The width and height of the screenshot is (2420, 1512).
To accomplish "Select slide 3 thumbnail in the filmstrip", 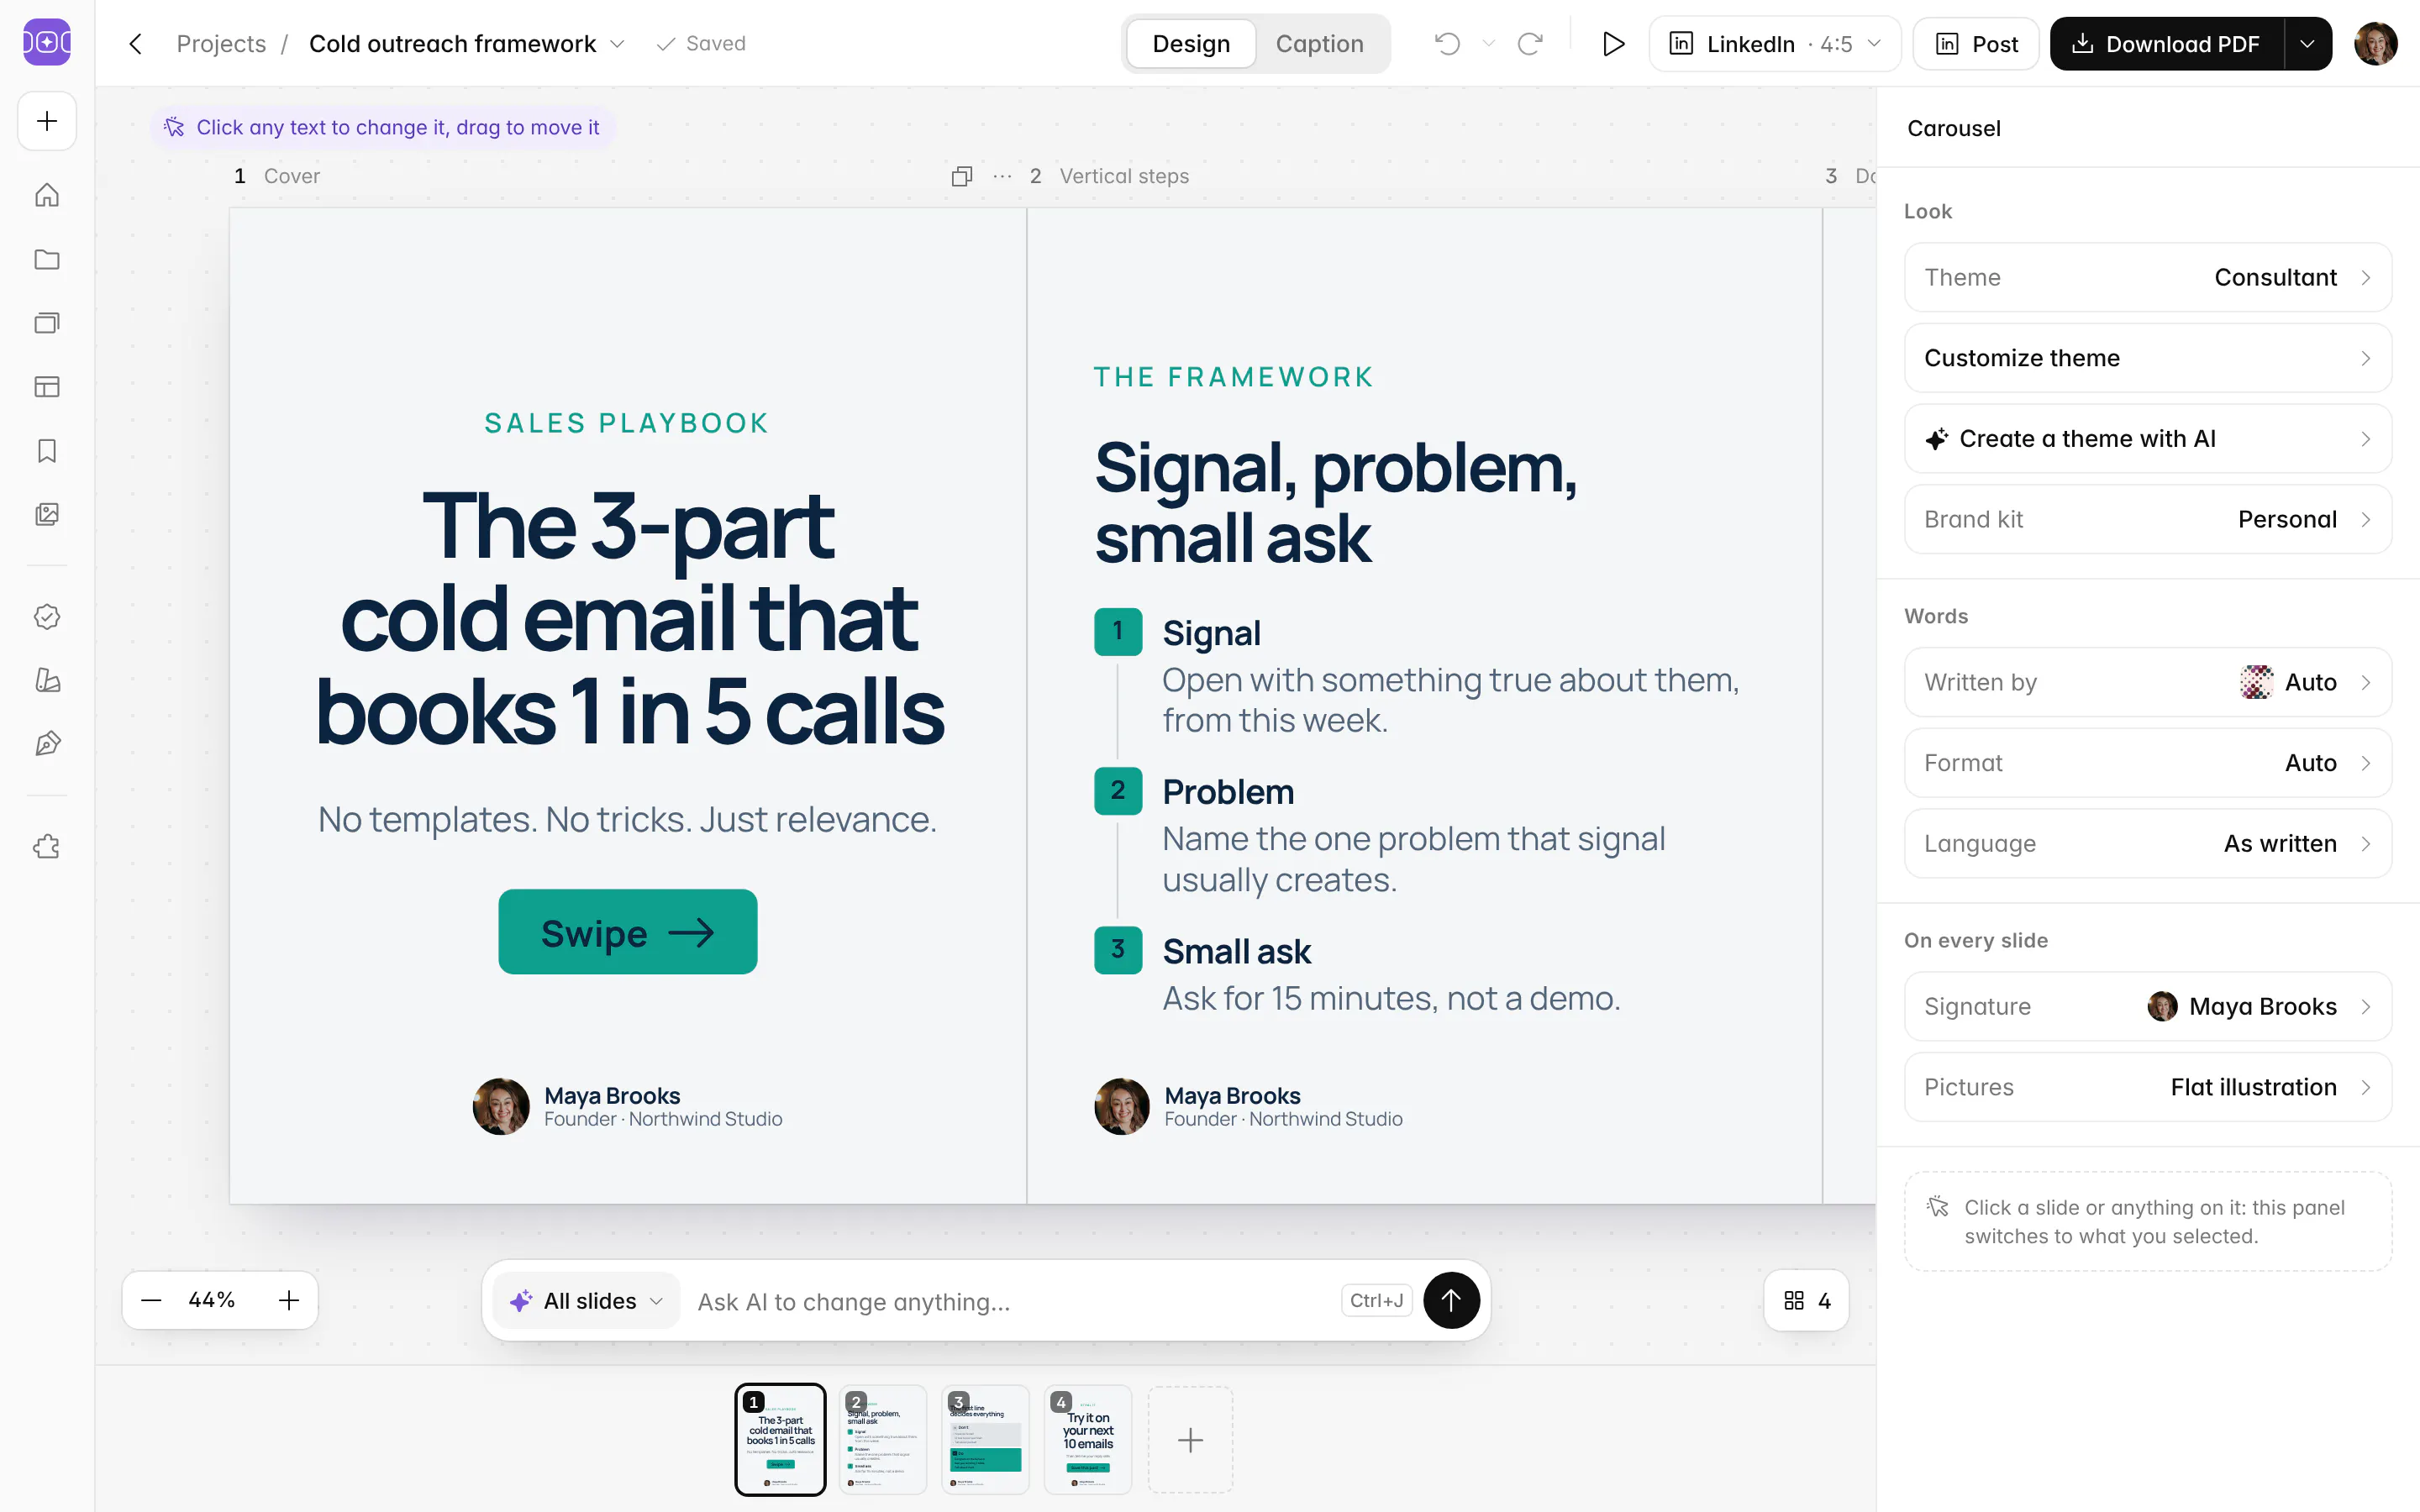I will pos(984,1440).
